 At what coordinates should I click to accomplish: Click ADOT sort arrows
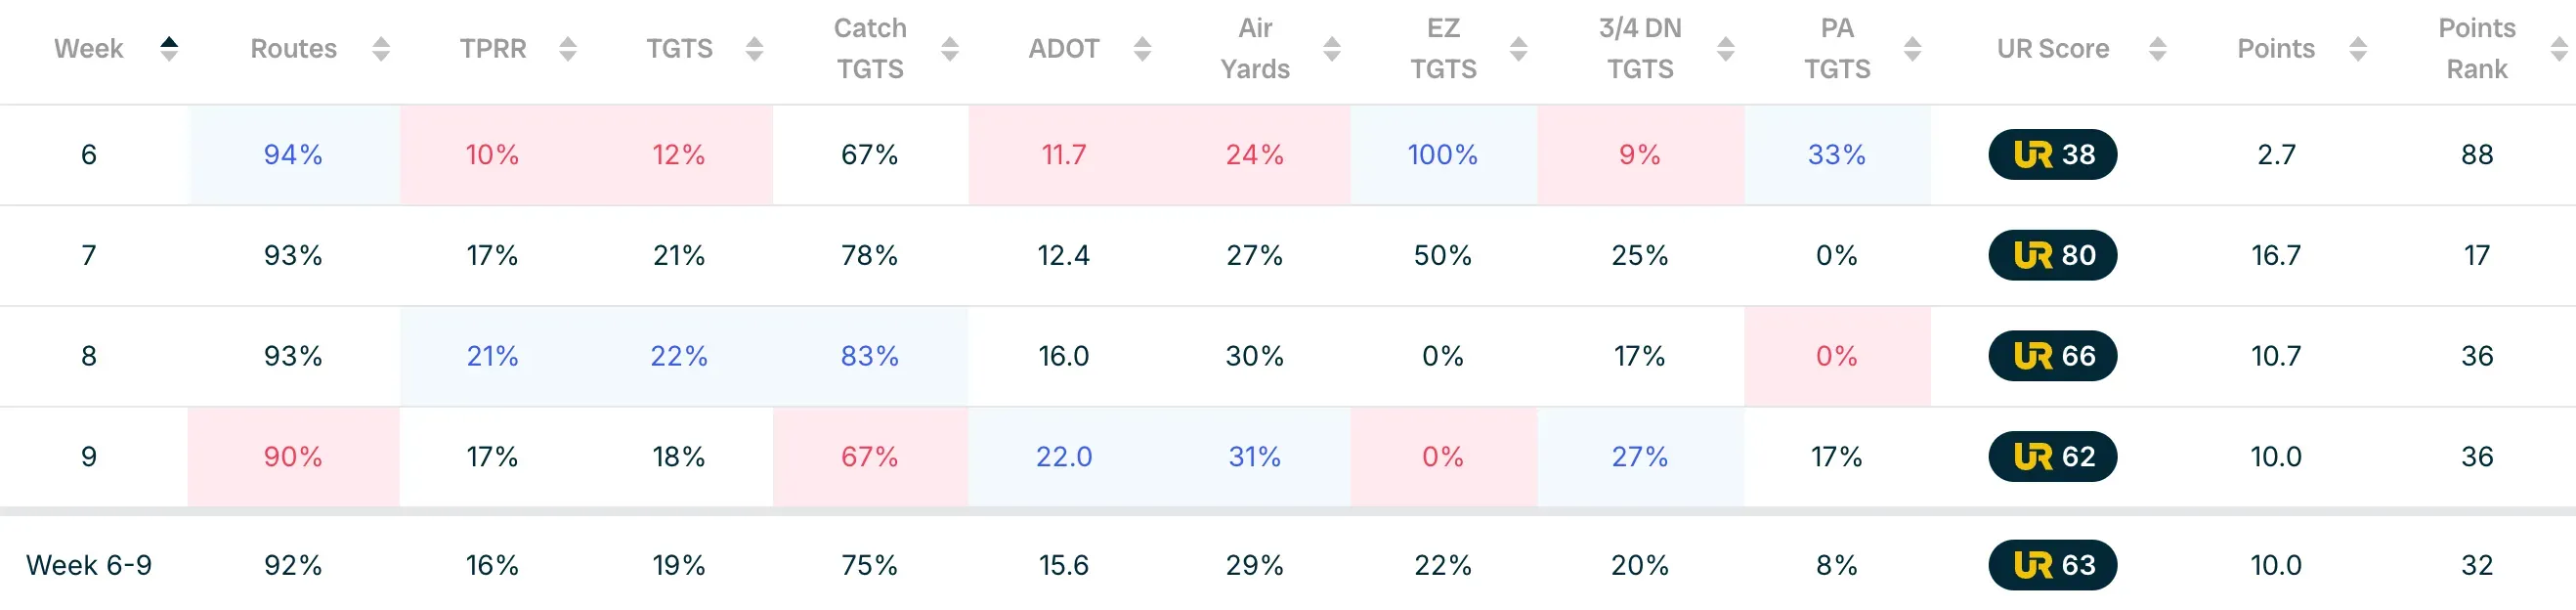click(x=1142, y=48)
